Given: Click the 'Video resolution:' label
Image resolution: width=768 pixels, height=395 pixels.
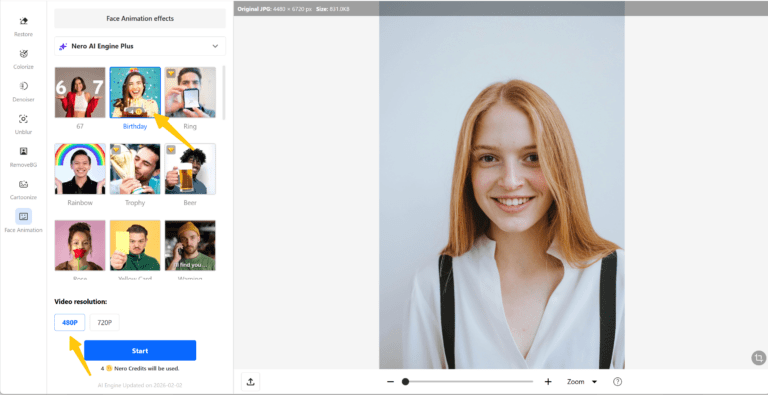Looking at the screenshot, I should pyautogui.click(x=81, y=301).
